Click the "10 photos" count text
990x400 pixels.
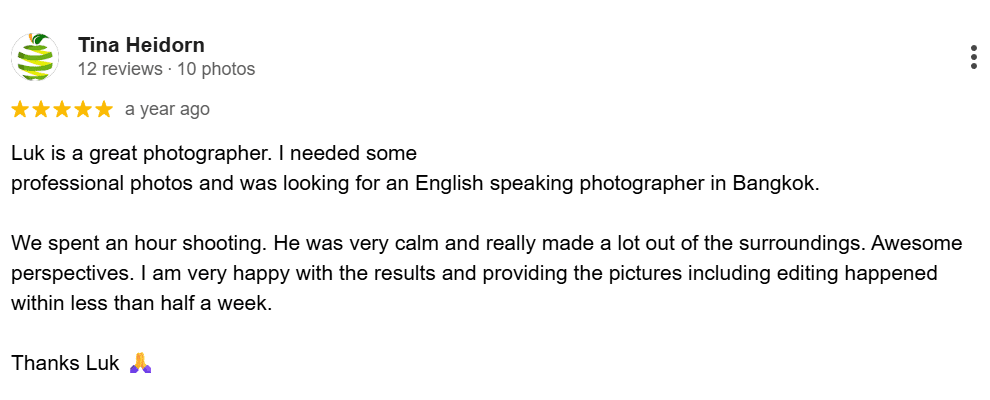click(x=216, y=69)
